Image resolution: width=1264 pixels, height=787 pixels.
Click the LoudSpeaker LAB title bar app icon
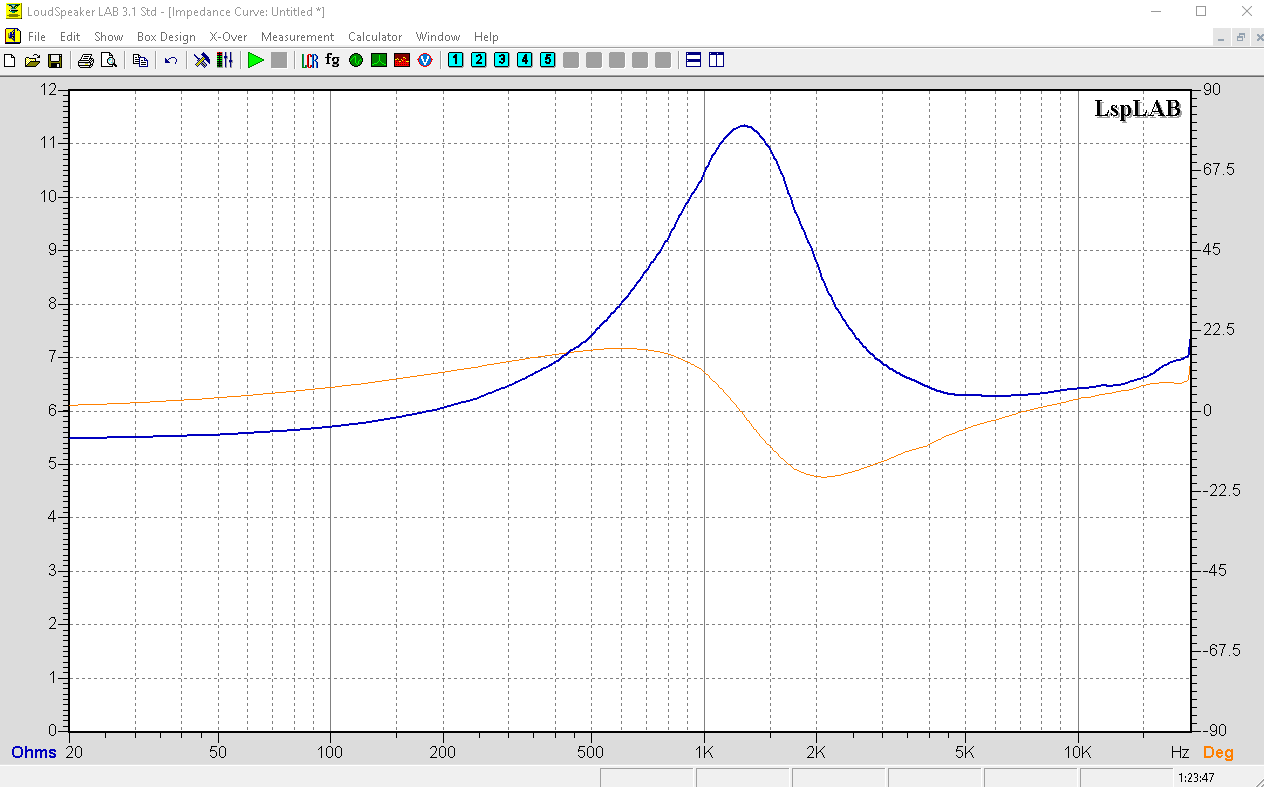click(x=12, y=11)
